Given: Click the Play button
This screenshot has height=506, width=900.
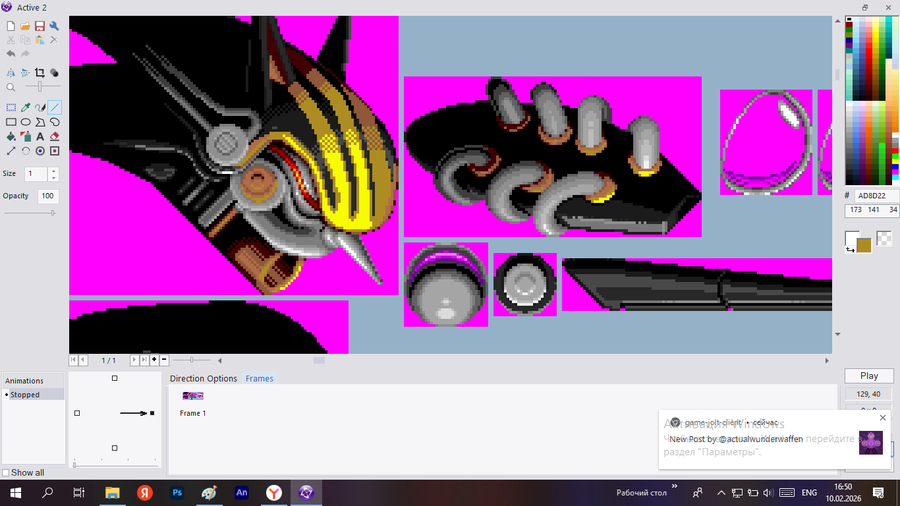Looking at the screenshot, I should [x=869, y=376].
